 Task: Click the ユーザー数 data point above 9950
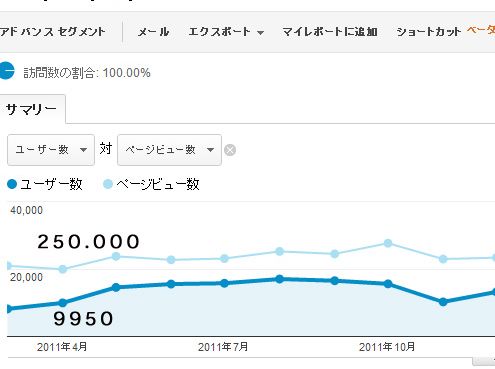63,303
